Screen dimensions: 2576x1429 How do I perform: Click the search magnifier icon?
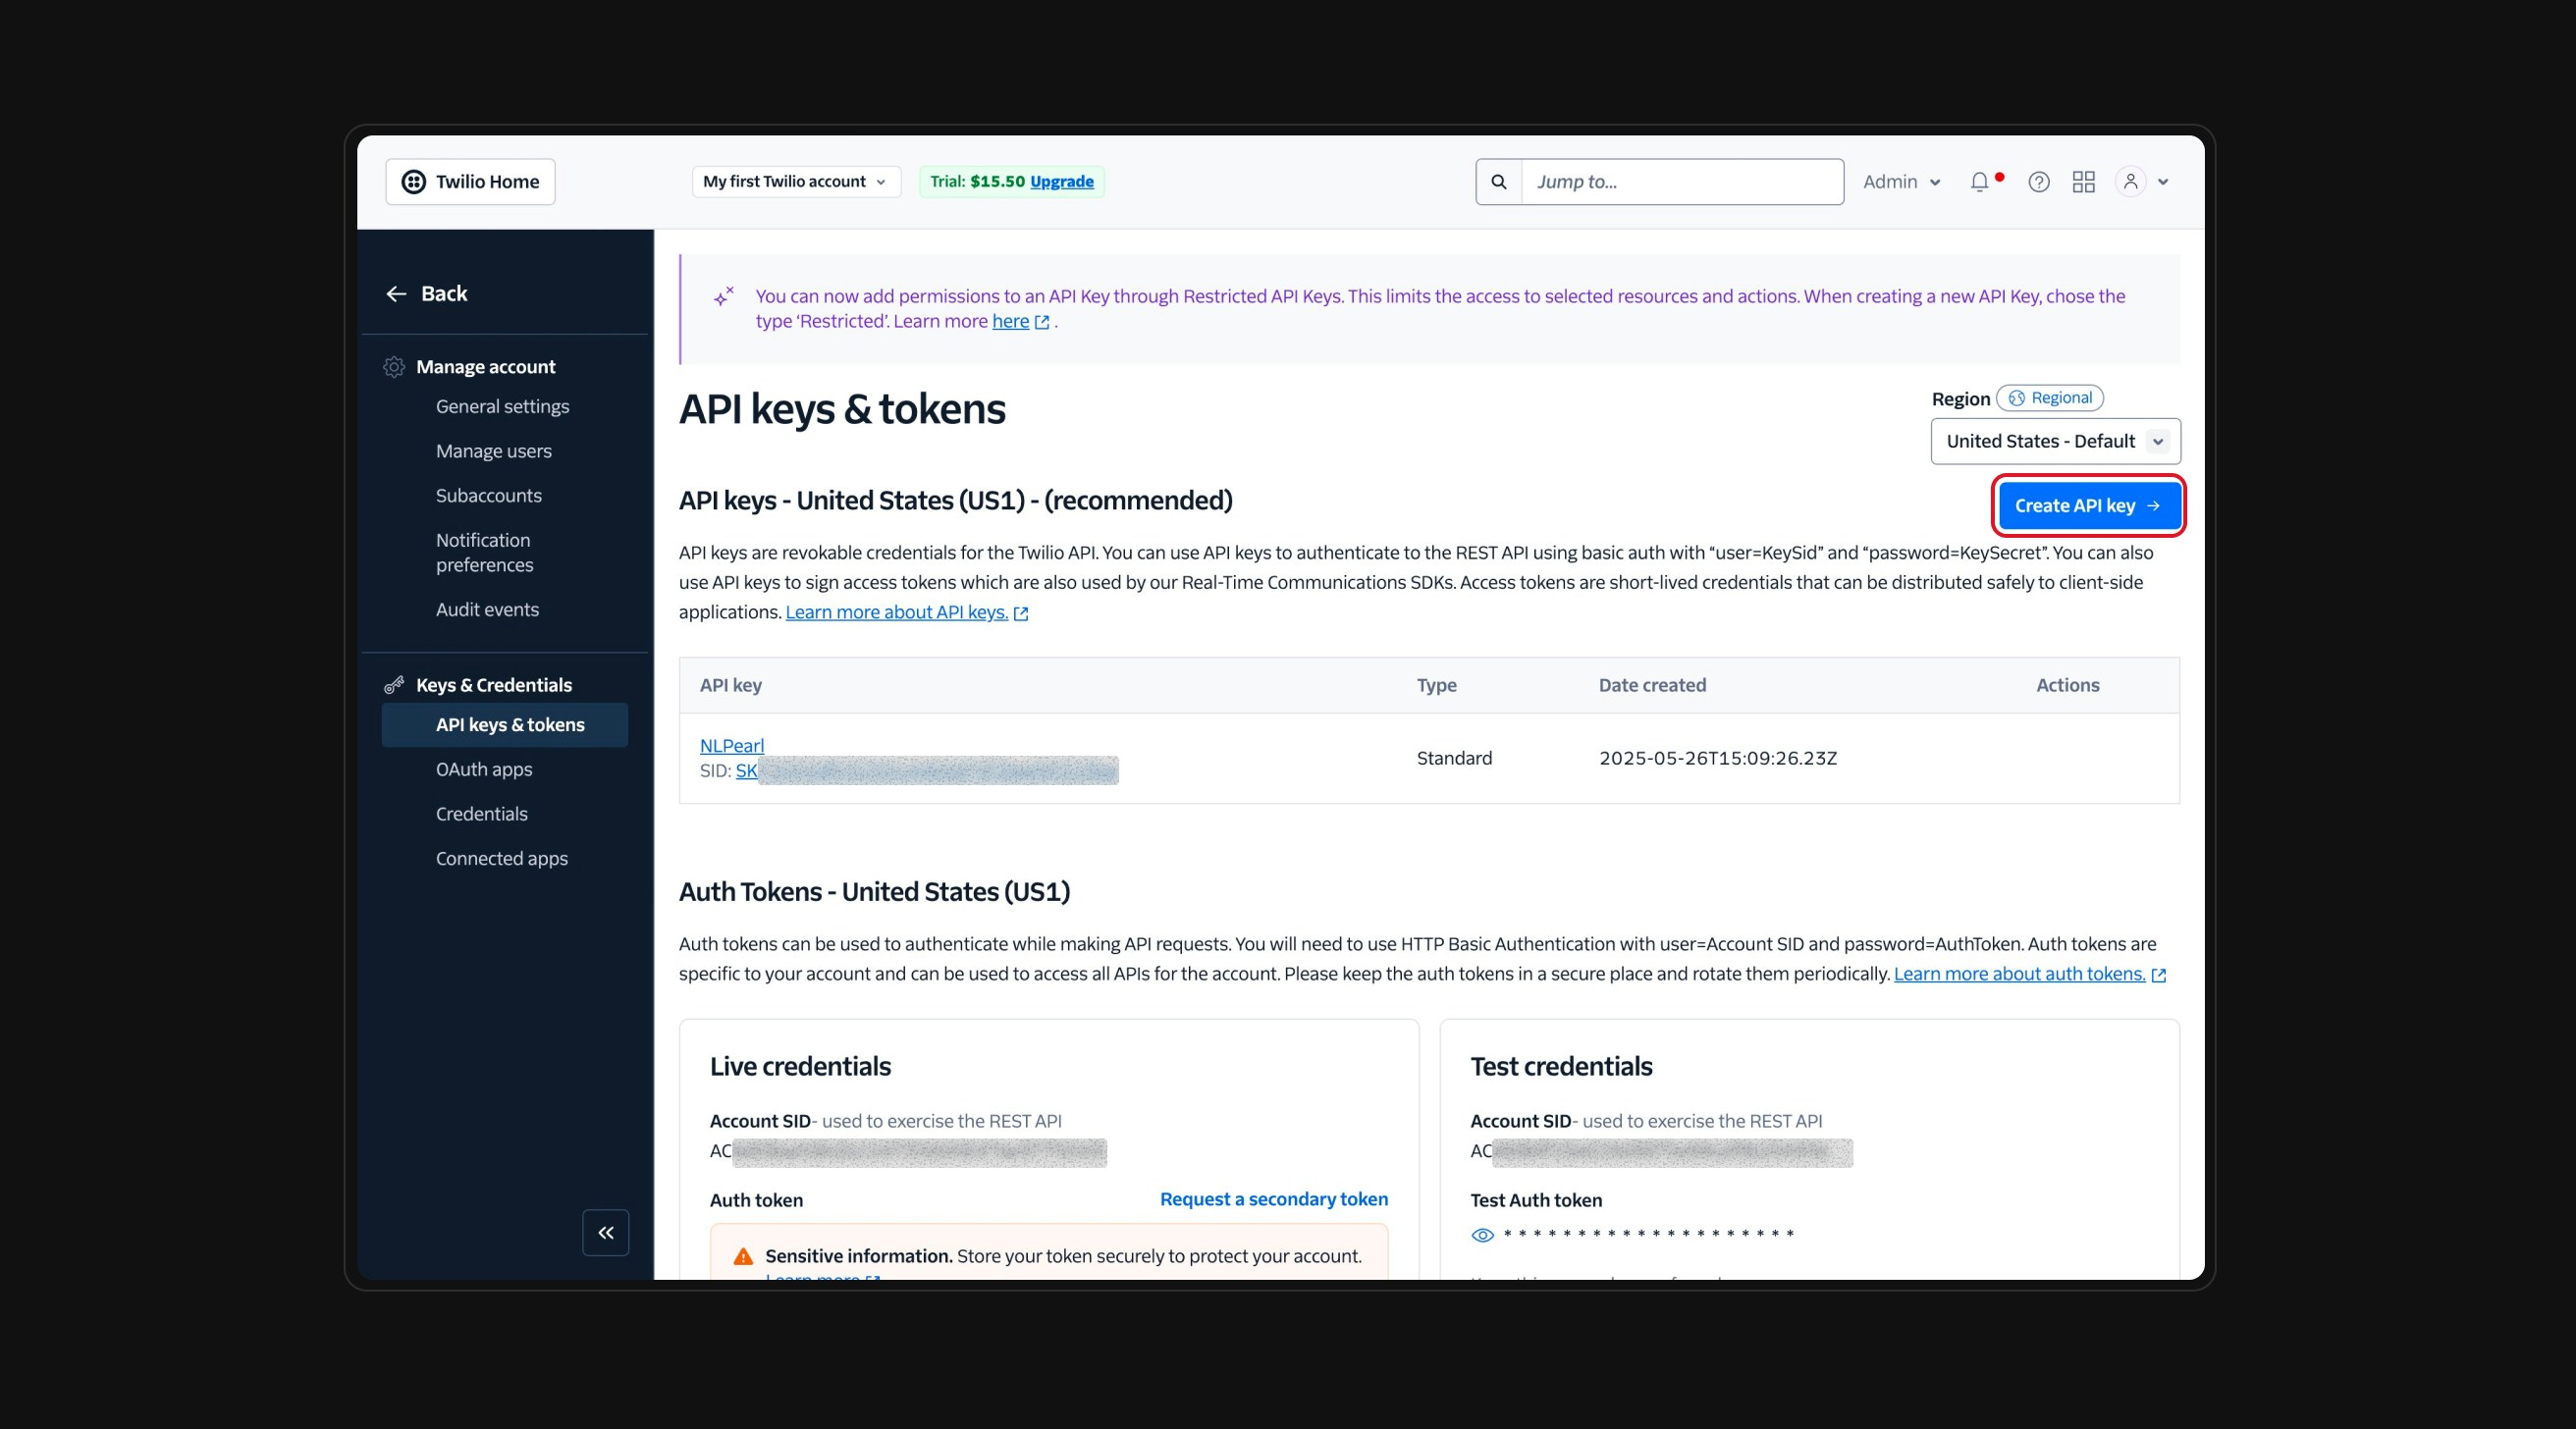pos(1498,181)
